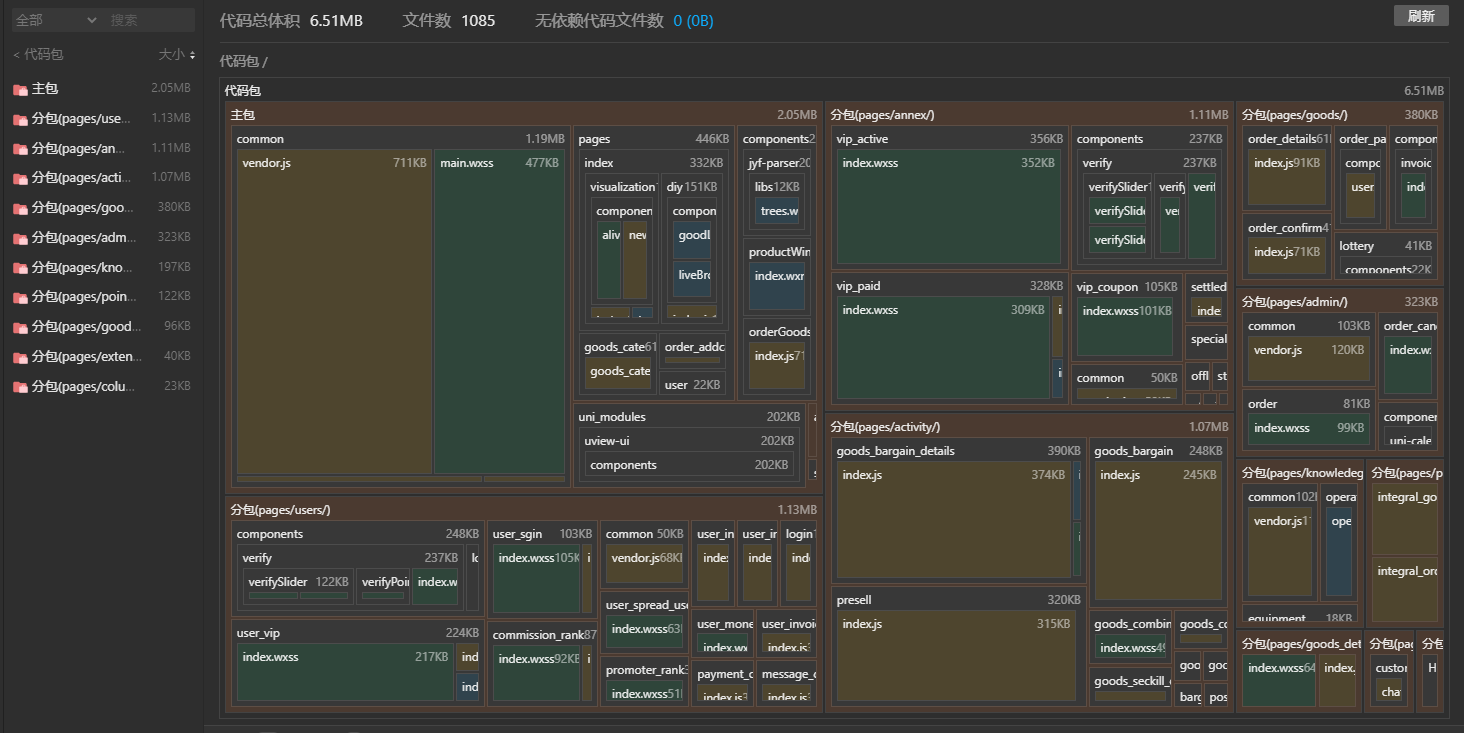Click admin vendor.js 120KB block
This screenshot has width=1464, height=733.
pos(1308,360)
